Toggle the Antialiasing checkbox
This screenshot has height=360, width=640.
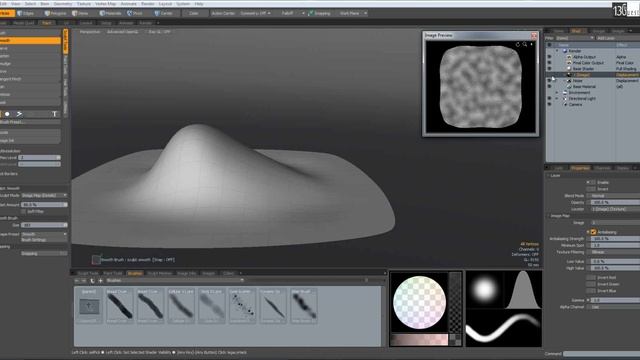(x=593, y=232)
